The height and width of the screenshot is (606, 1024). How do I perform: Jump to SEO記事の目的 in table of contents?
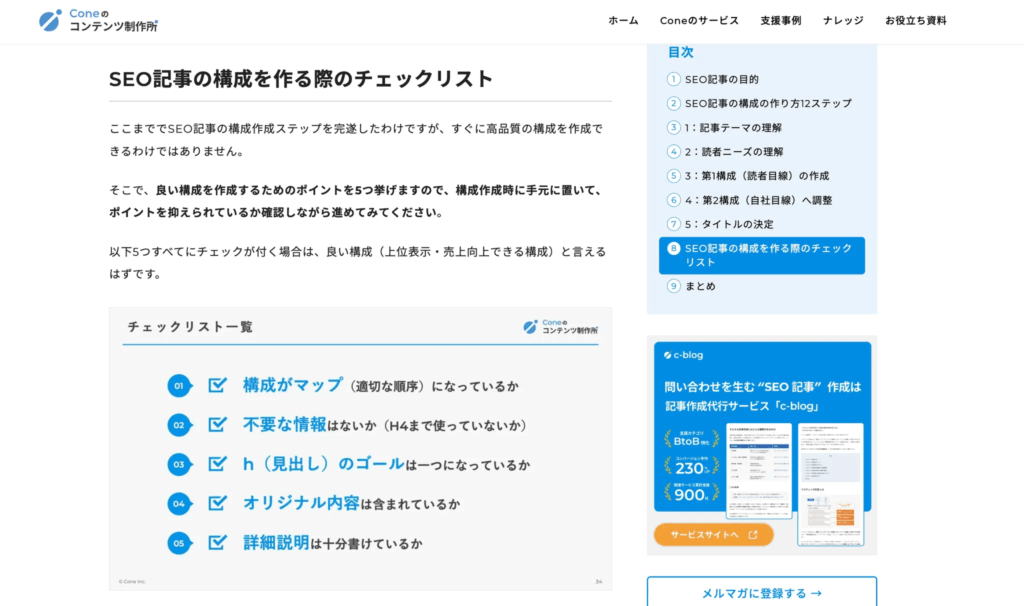pyautogui.click(x=722, y=79)
